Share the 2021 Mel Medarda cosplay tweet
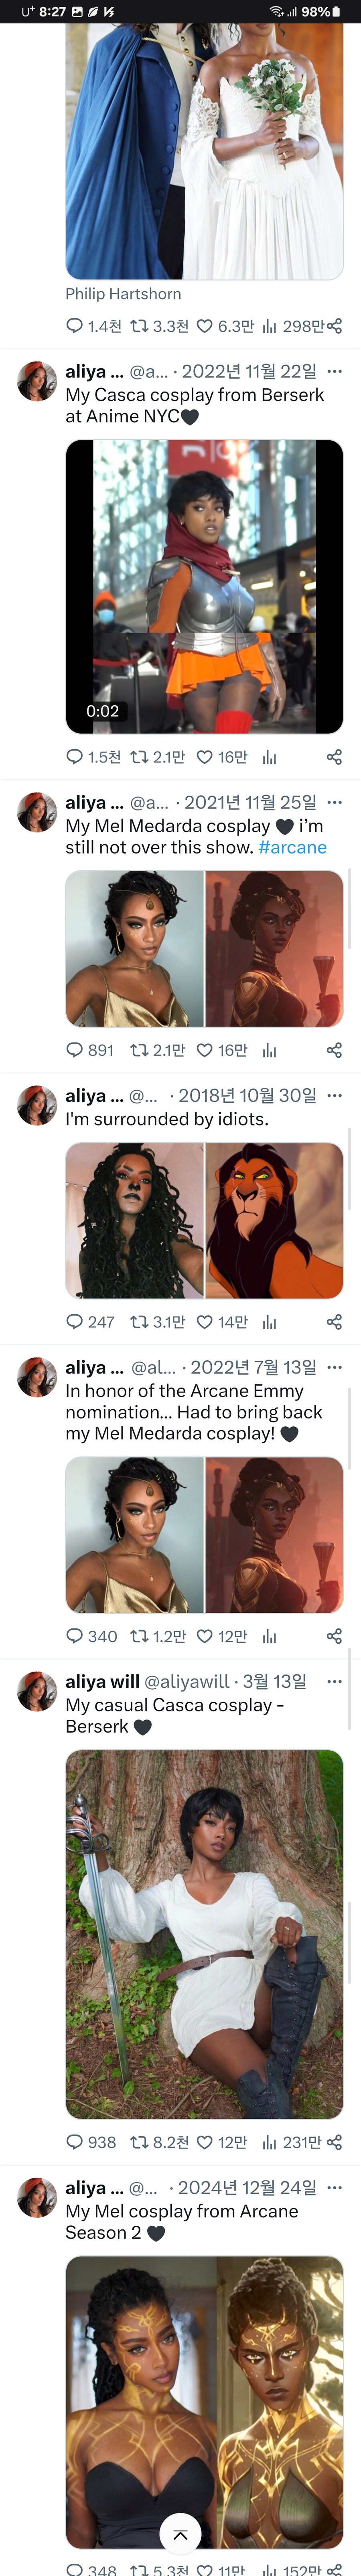This screenshot has height=2576, width=361. point(334,1050)
